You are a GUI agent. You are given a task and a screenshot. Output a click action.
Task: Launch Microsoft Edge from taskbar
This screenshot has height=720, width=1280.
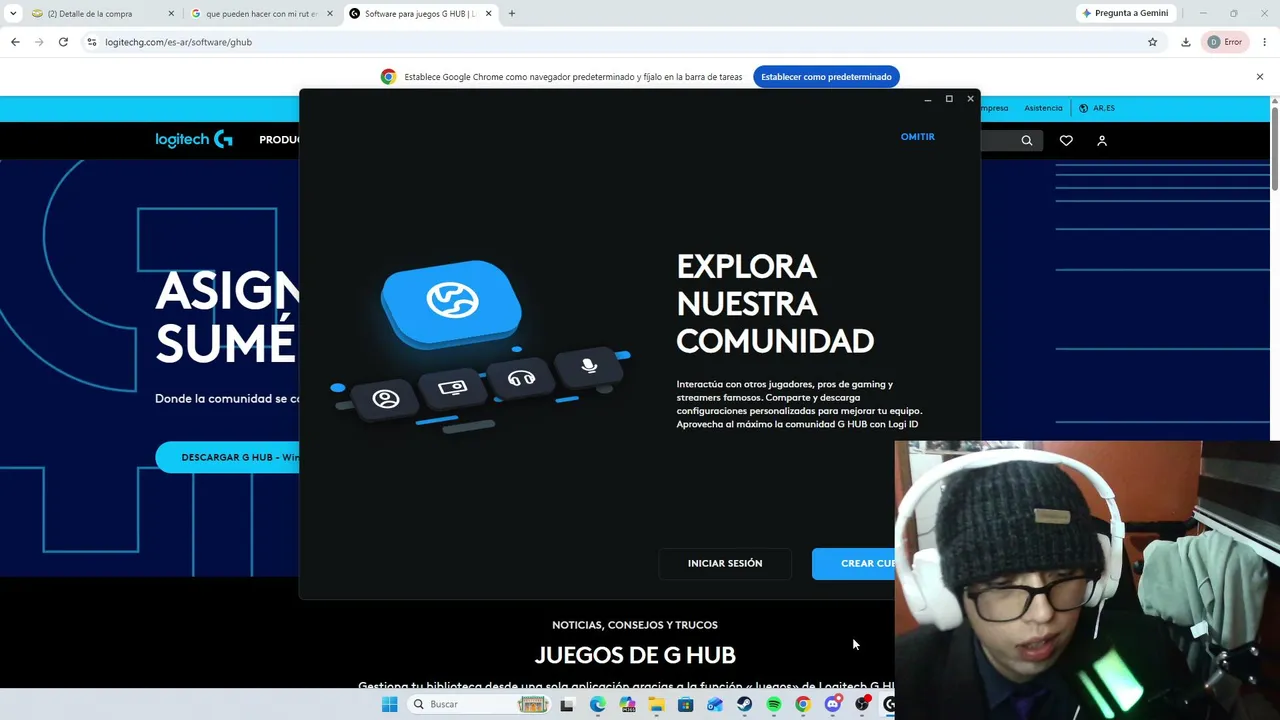pos(597,704)
